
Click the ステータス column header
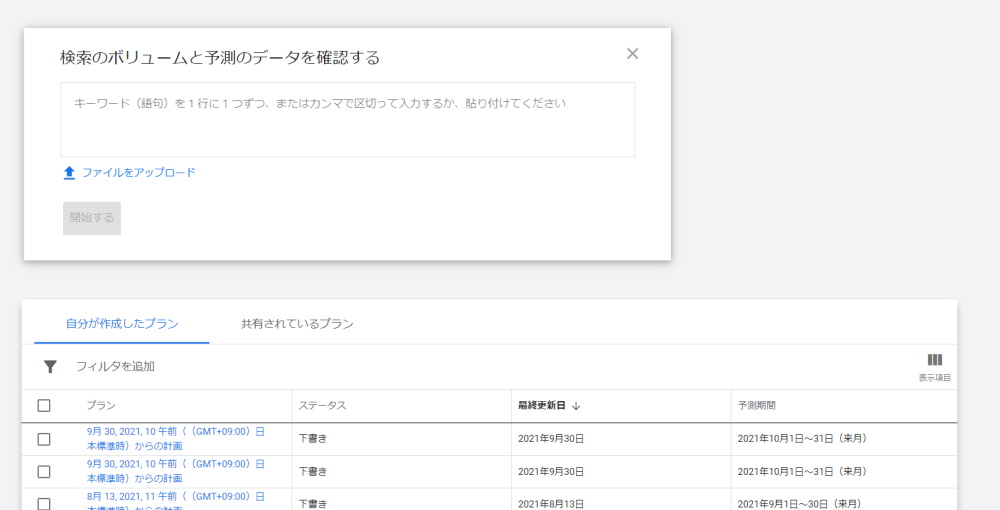(322, 406)
